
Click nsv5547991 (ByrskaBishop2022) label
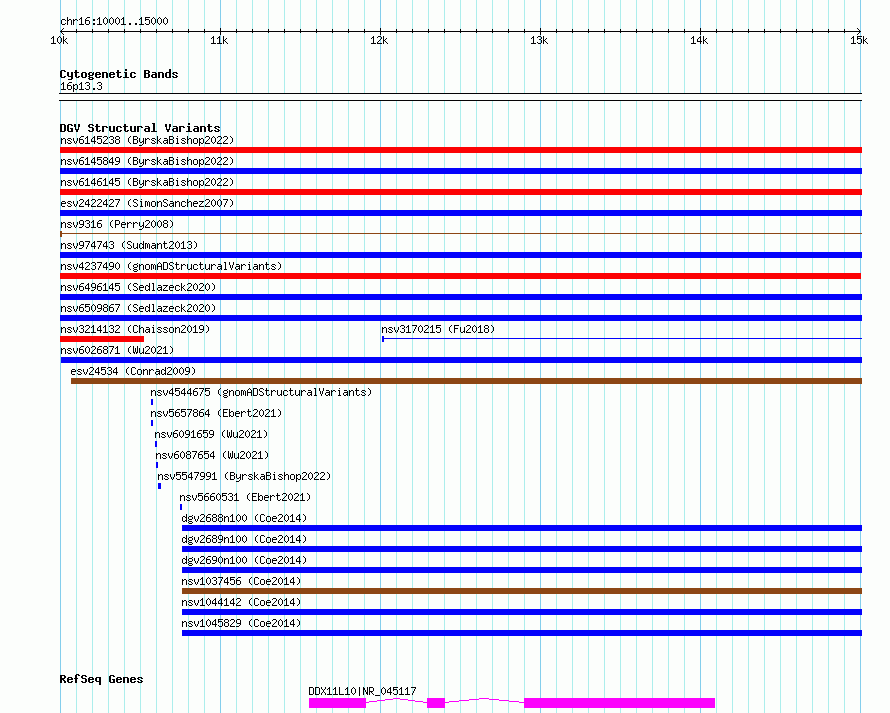[x=244, y=476]
